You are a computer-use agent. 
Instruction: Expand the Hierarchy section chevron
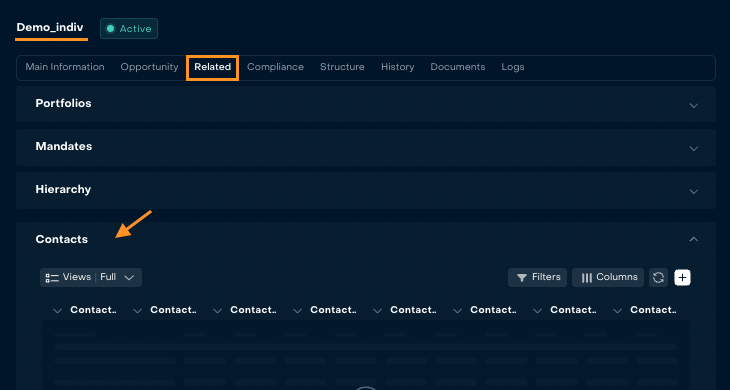[x=694, y=191]
